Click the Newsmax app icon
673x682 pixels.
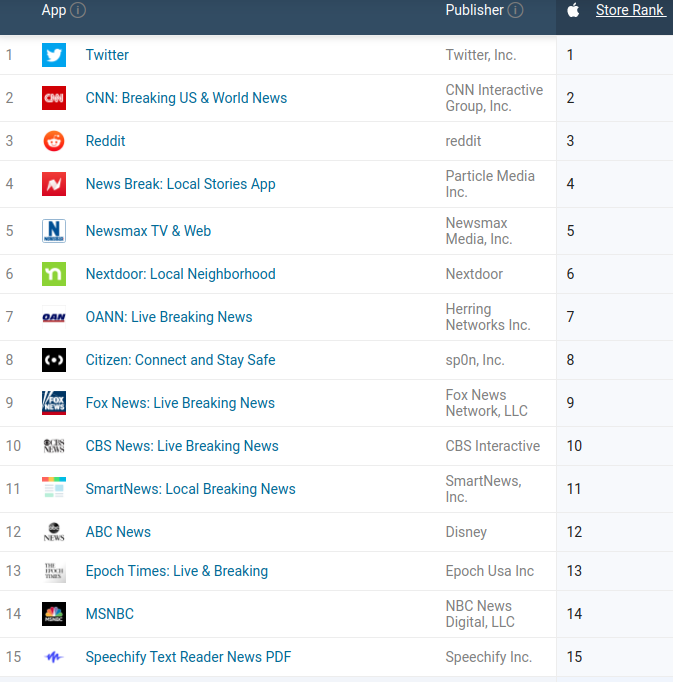tap(54, 231)
